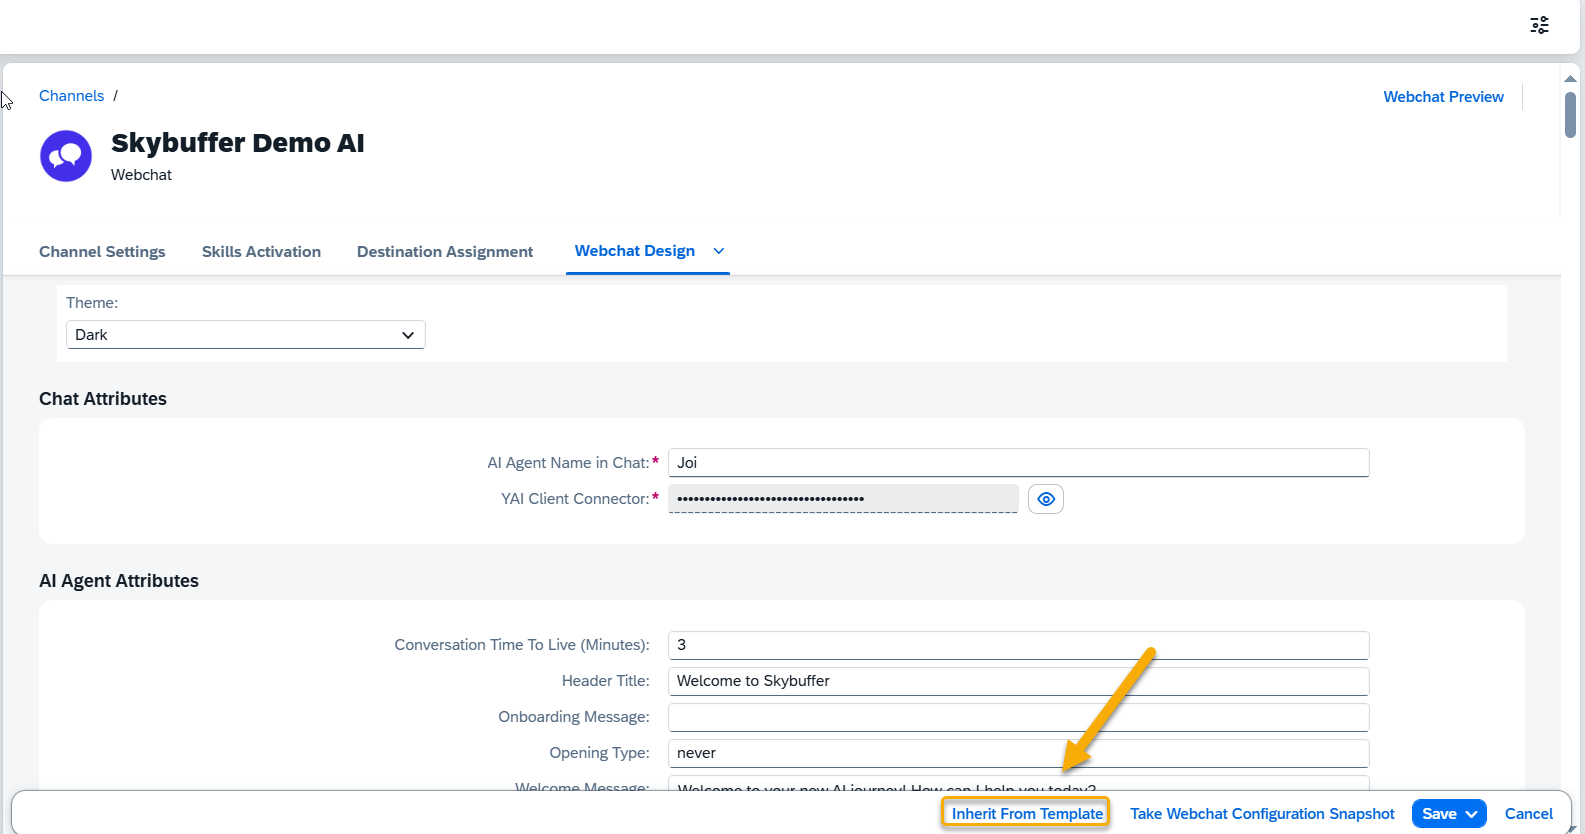This screenshot has width=1585, height=834.
Task: Click the Chat Attributes section heading
Action: [103, 399]
